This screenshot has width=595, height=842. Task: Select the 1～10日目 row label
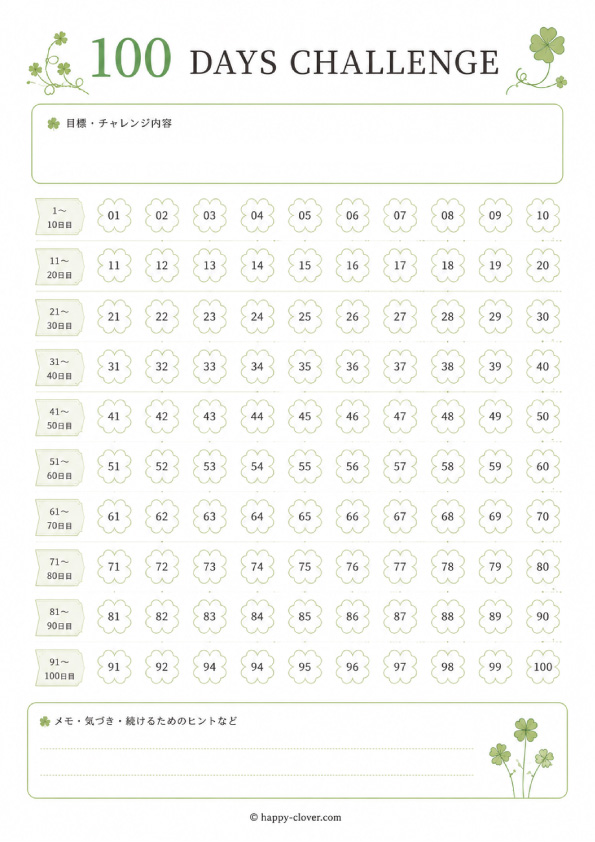tap(60, 217)
